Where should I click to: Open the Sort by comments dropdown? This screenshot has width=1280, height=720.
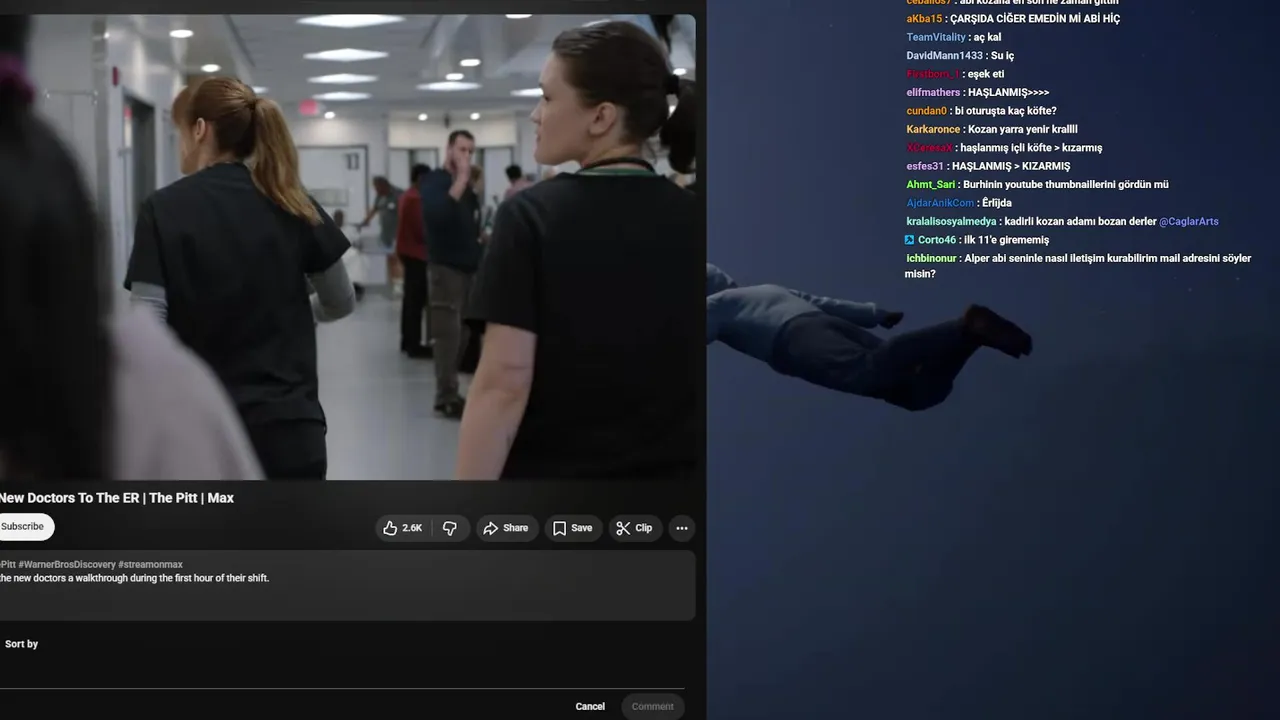pyautogui.click(x=21, y=644)
